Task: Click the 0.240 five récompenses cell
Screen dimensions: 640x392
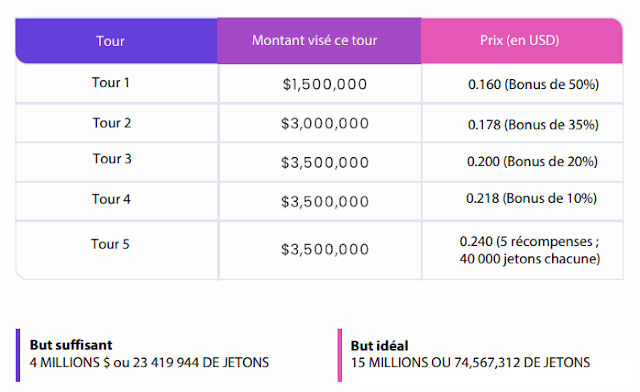Action: click(x=530, y=250)
